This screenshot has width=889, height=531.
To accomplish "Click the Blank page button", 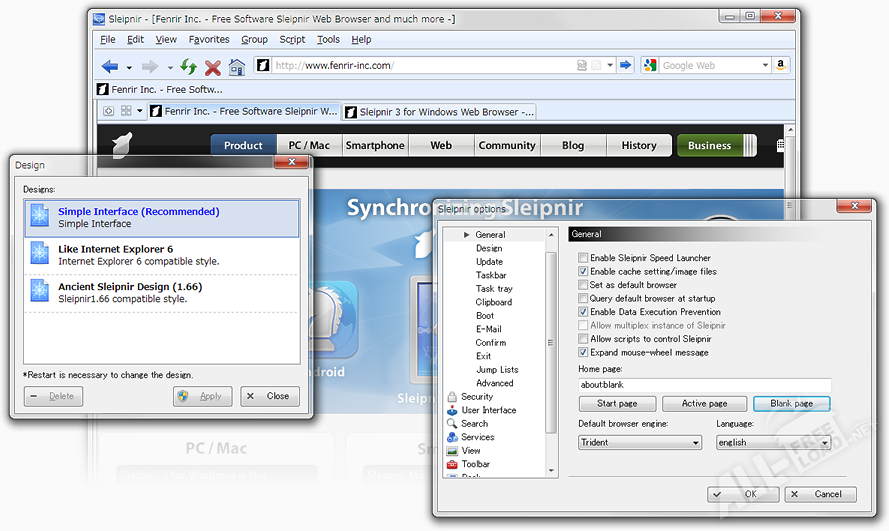I will tap(791, 404).
